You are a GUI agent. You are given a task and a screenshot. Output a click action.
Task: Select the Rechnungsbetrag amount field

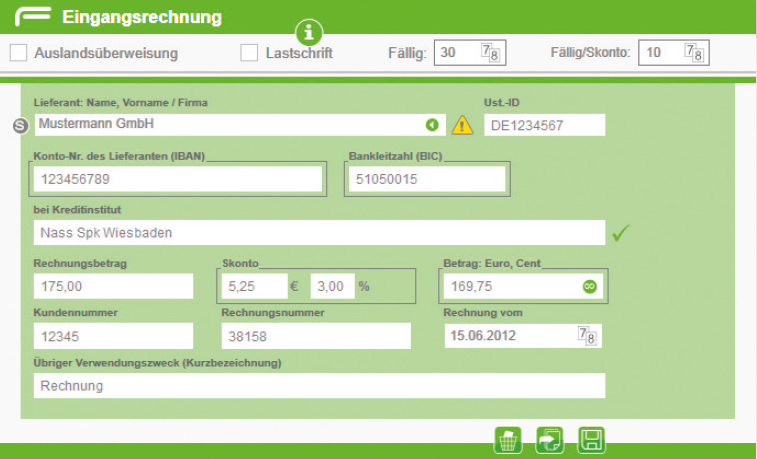pos(112,286)
